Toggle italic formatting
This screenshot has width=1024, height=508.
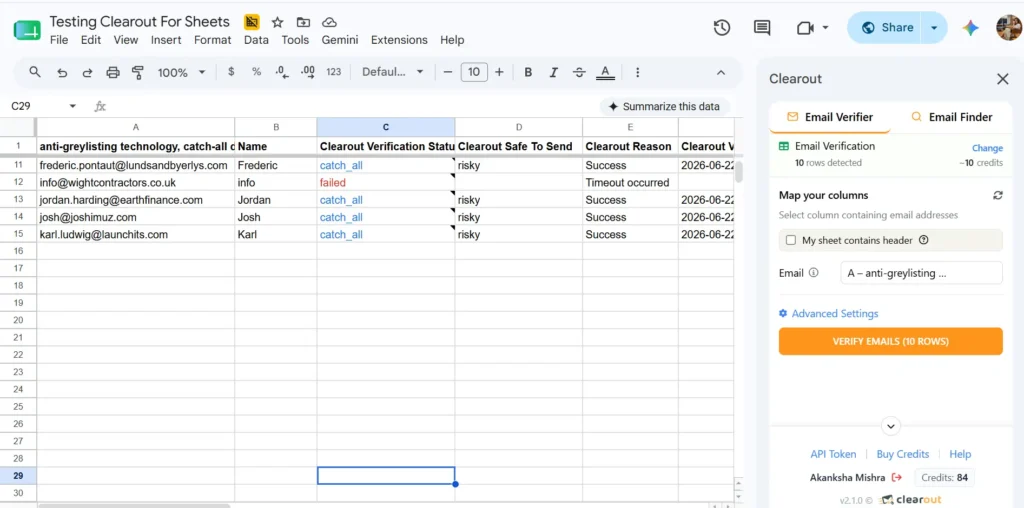click(554, 72)
